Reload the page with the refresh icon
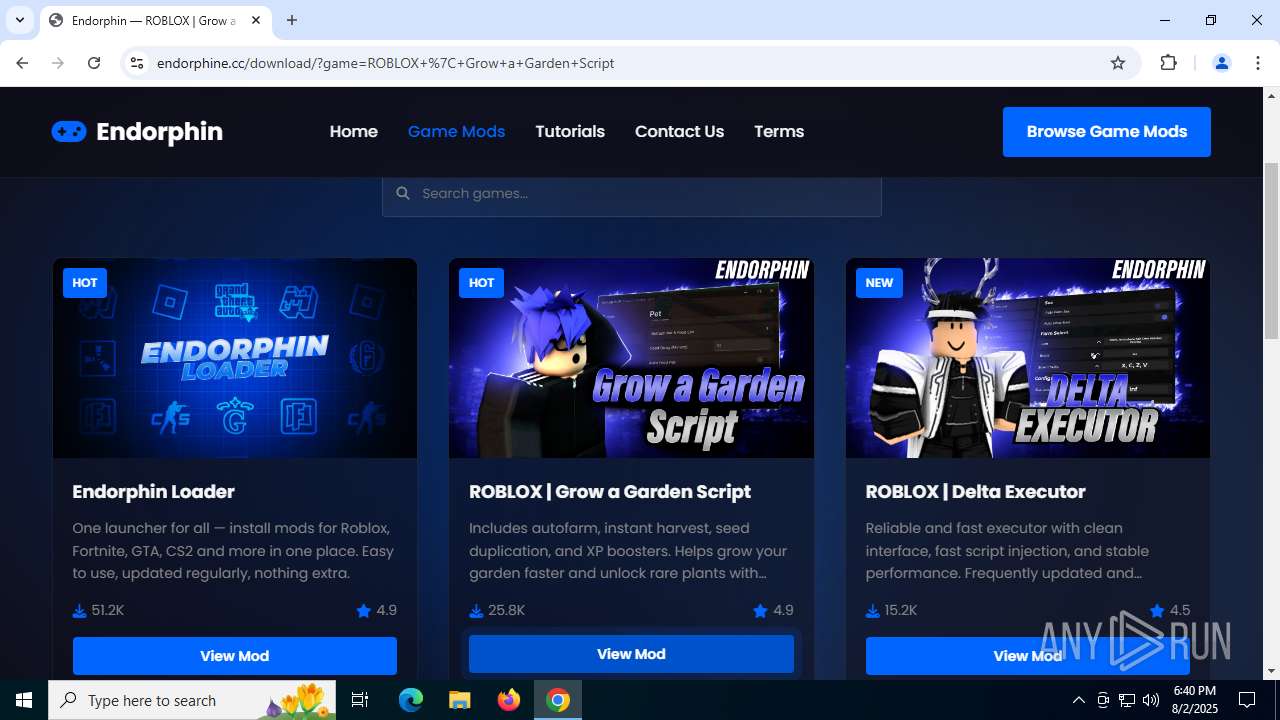Viewport: 1280px width, 720px height. click(x=94, y=63)
